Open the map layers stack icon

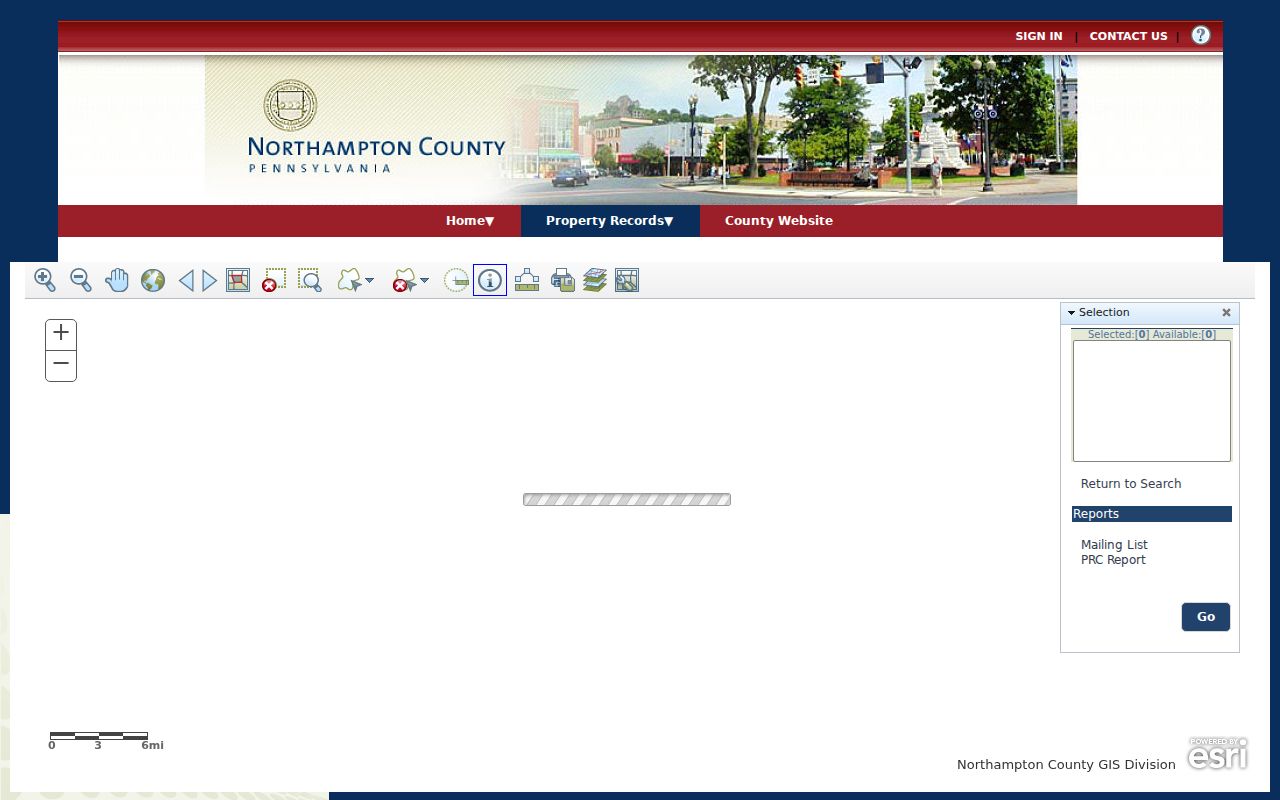pyautogui.click(x=595, y=281)
